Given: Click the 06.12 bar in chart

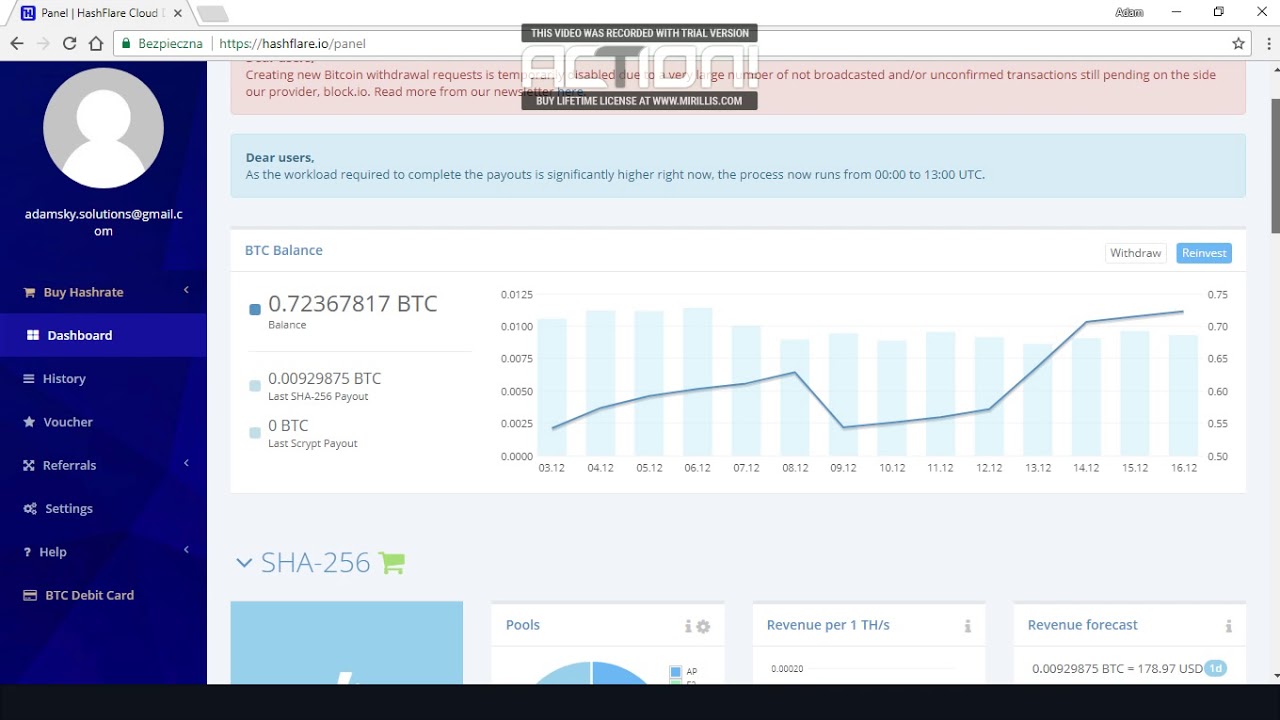Looking at the screenshot, I should (698, 382).
